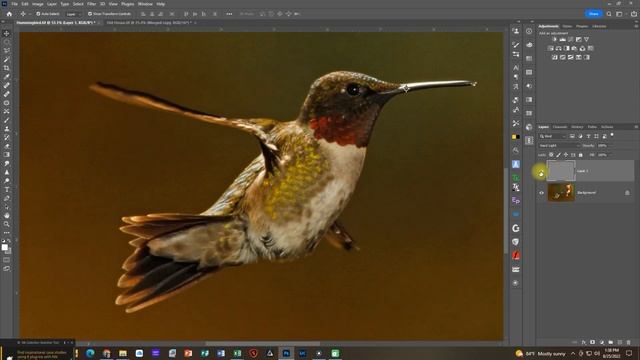Select the Eyedropper tool
Viewport: 640px width, 360px height.
pos(7,77)
